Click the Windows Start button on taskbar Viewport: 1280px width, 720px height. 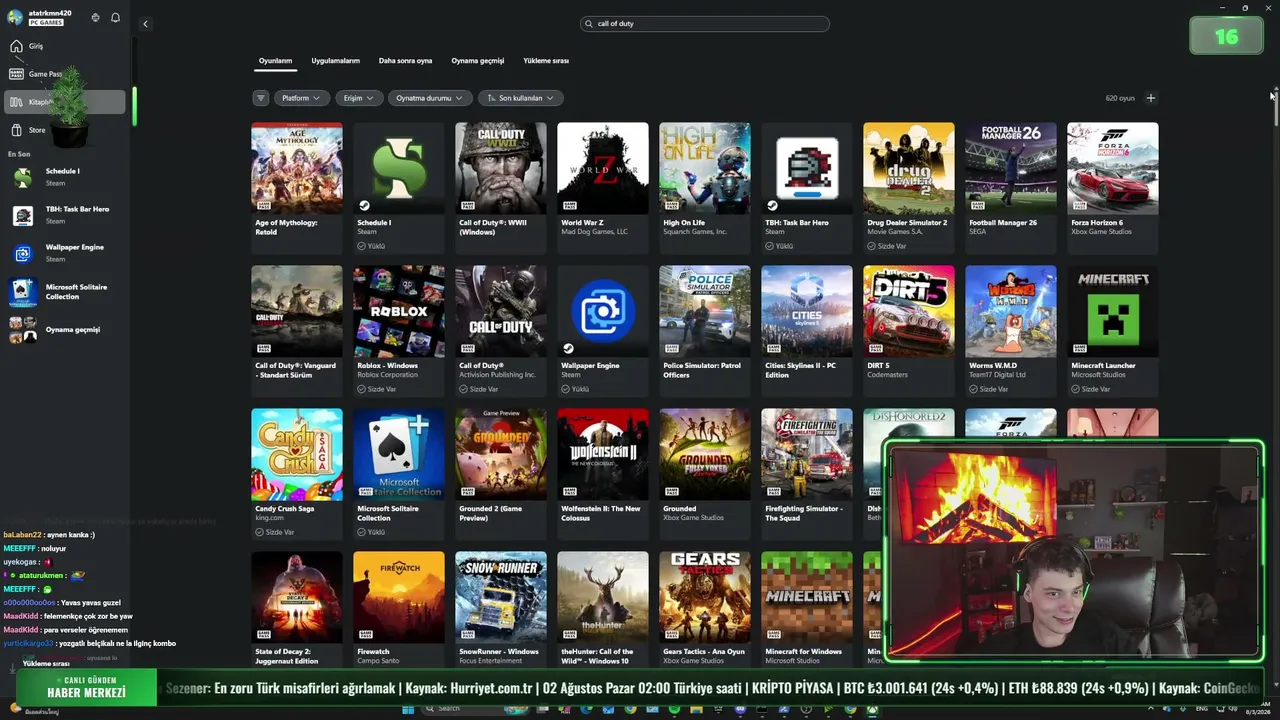pyautogui.click(x=408, y=709)
